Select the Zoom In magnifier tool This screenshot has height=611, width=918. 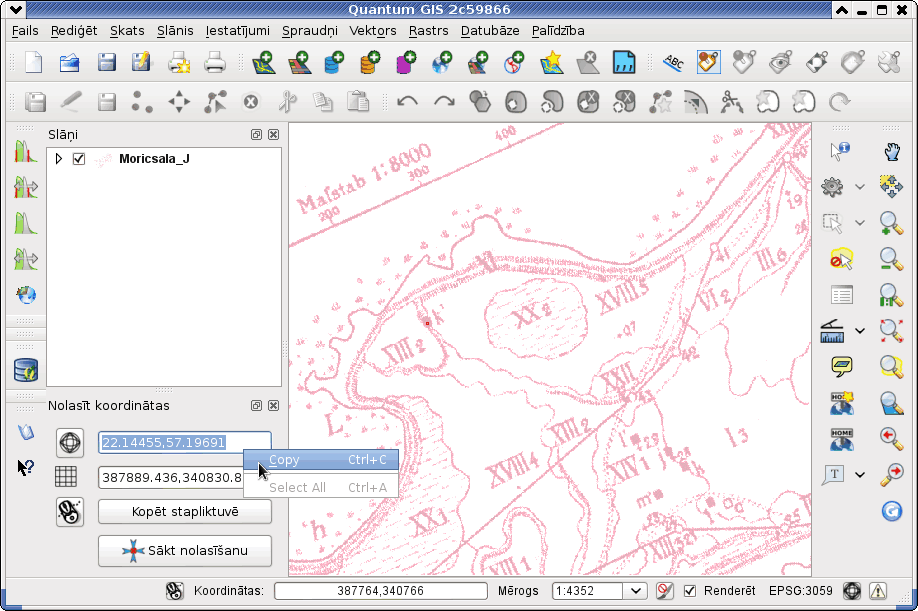(891, 223)
